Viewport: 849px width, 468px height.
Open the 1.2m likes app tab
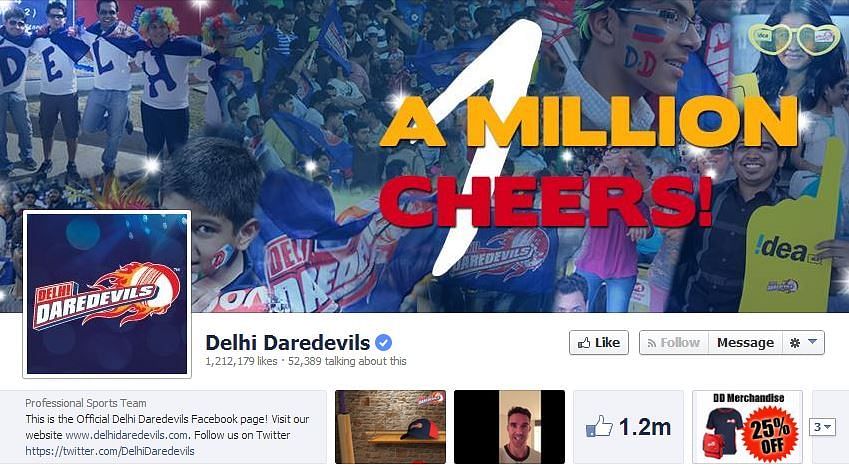tap(629, 427)
